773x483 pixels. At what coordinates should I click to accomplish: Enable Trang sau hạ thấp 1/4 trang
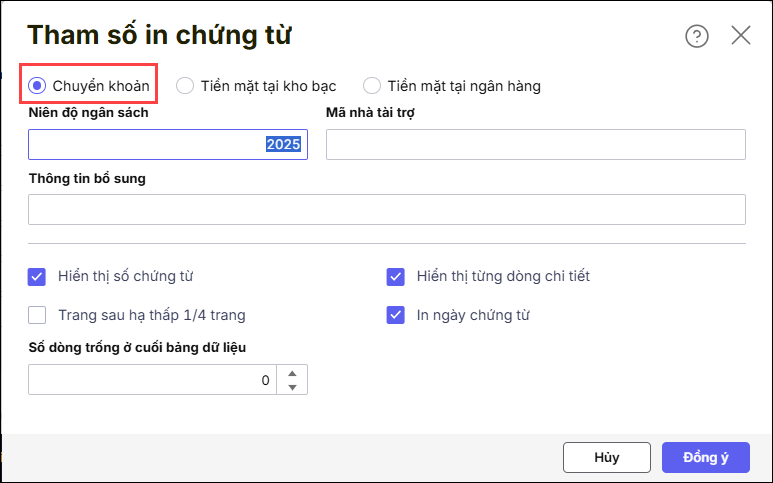[x=38, y=315]
